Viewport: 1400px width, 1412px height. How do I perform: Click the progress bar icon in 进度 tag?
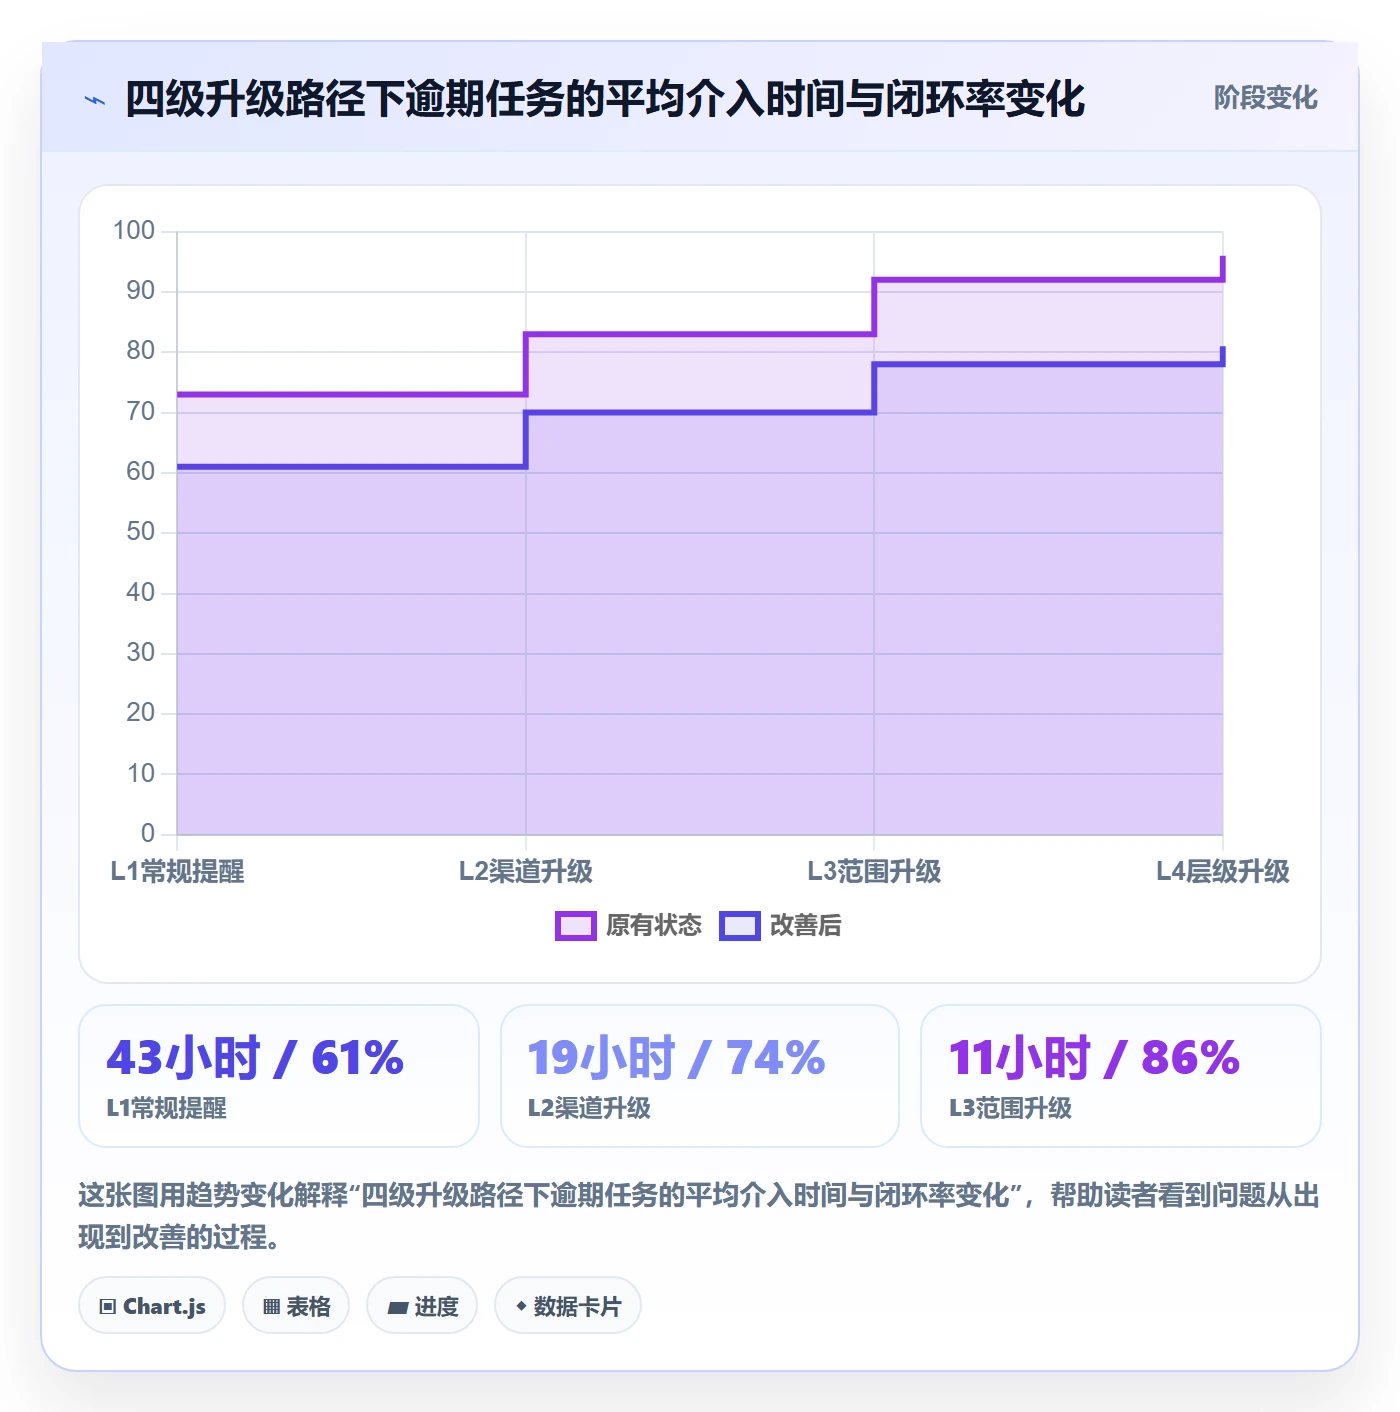397,1307
